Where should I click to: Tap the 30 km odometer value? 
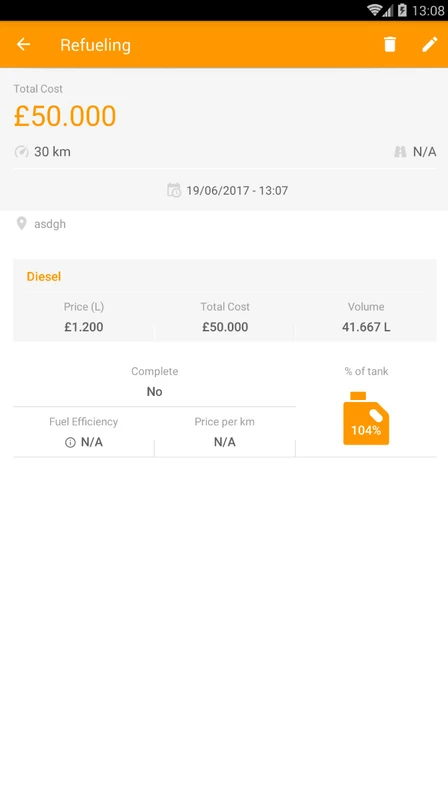(x=52, y=152)
